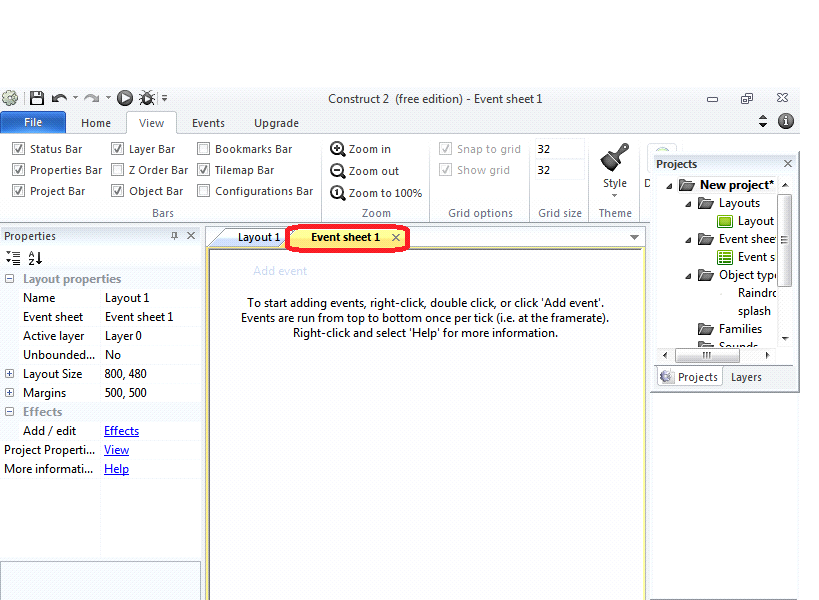819x600 pixels.
Task: Switch to the Layout 1 tab
Action: [259, 238]
